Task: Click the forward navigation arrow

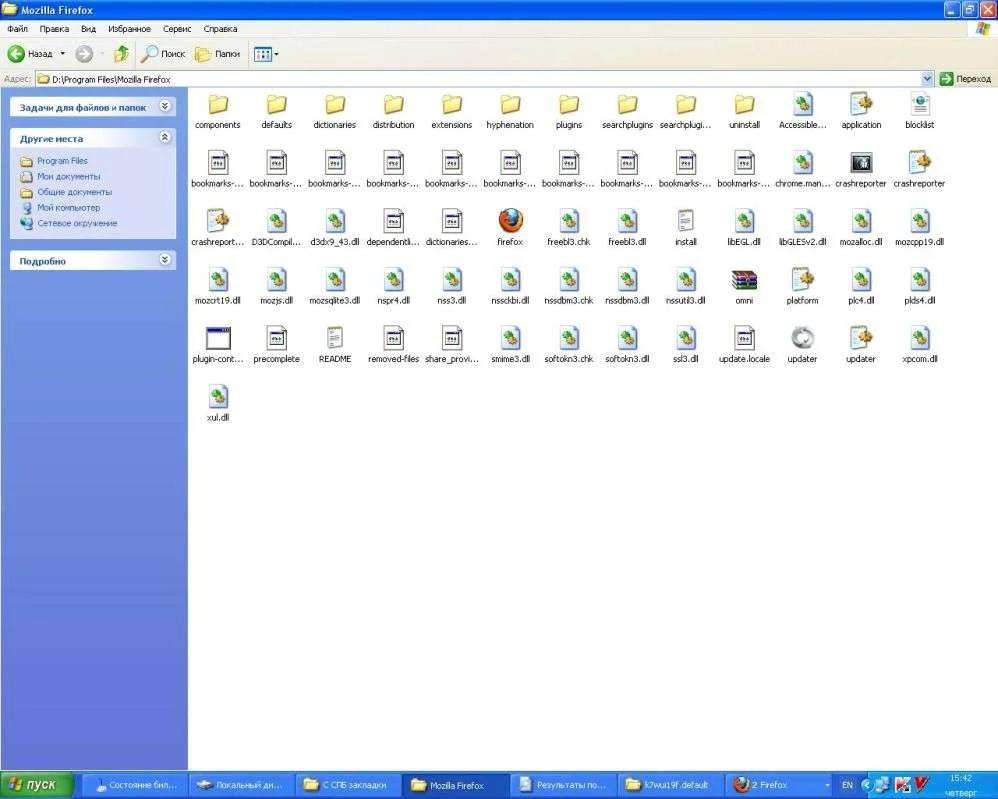Action: pos(84,54)
